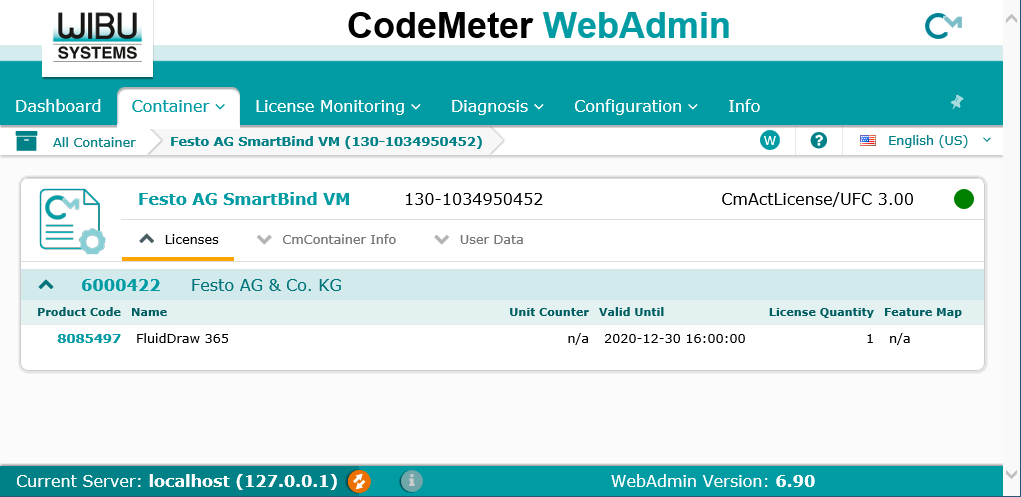1021x497 pixels.
Task: Open the Container menu dropdown
Action: pyautogui.click(x=178, y=106)
